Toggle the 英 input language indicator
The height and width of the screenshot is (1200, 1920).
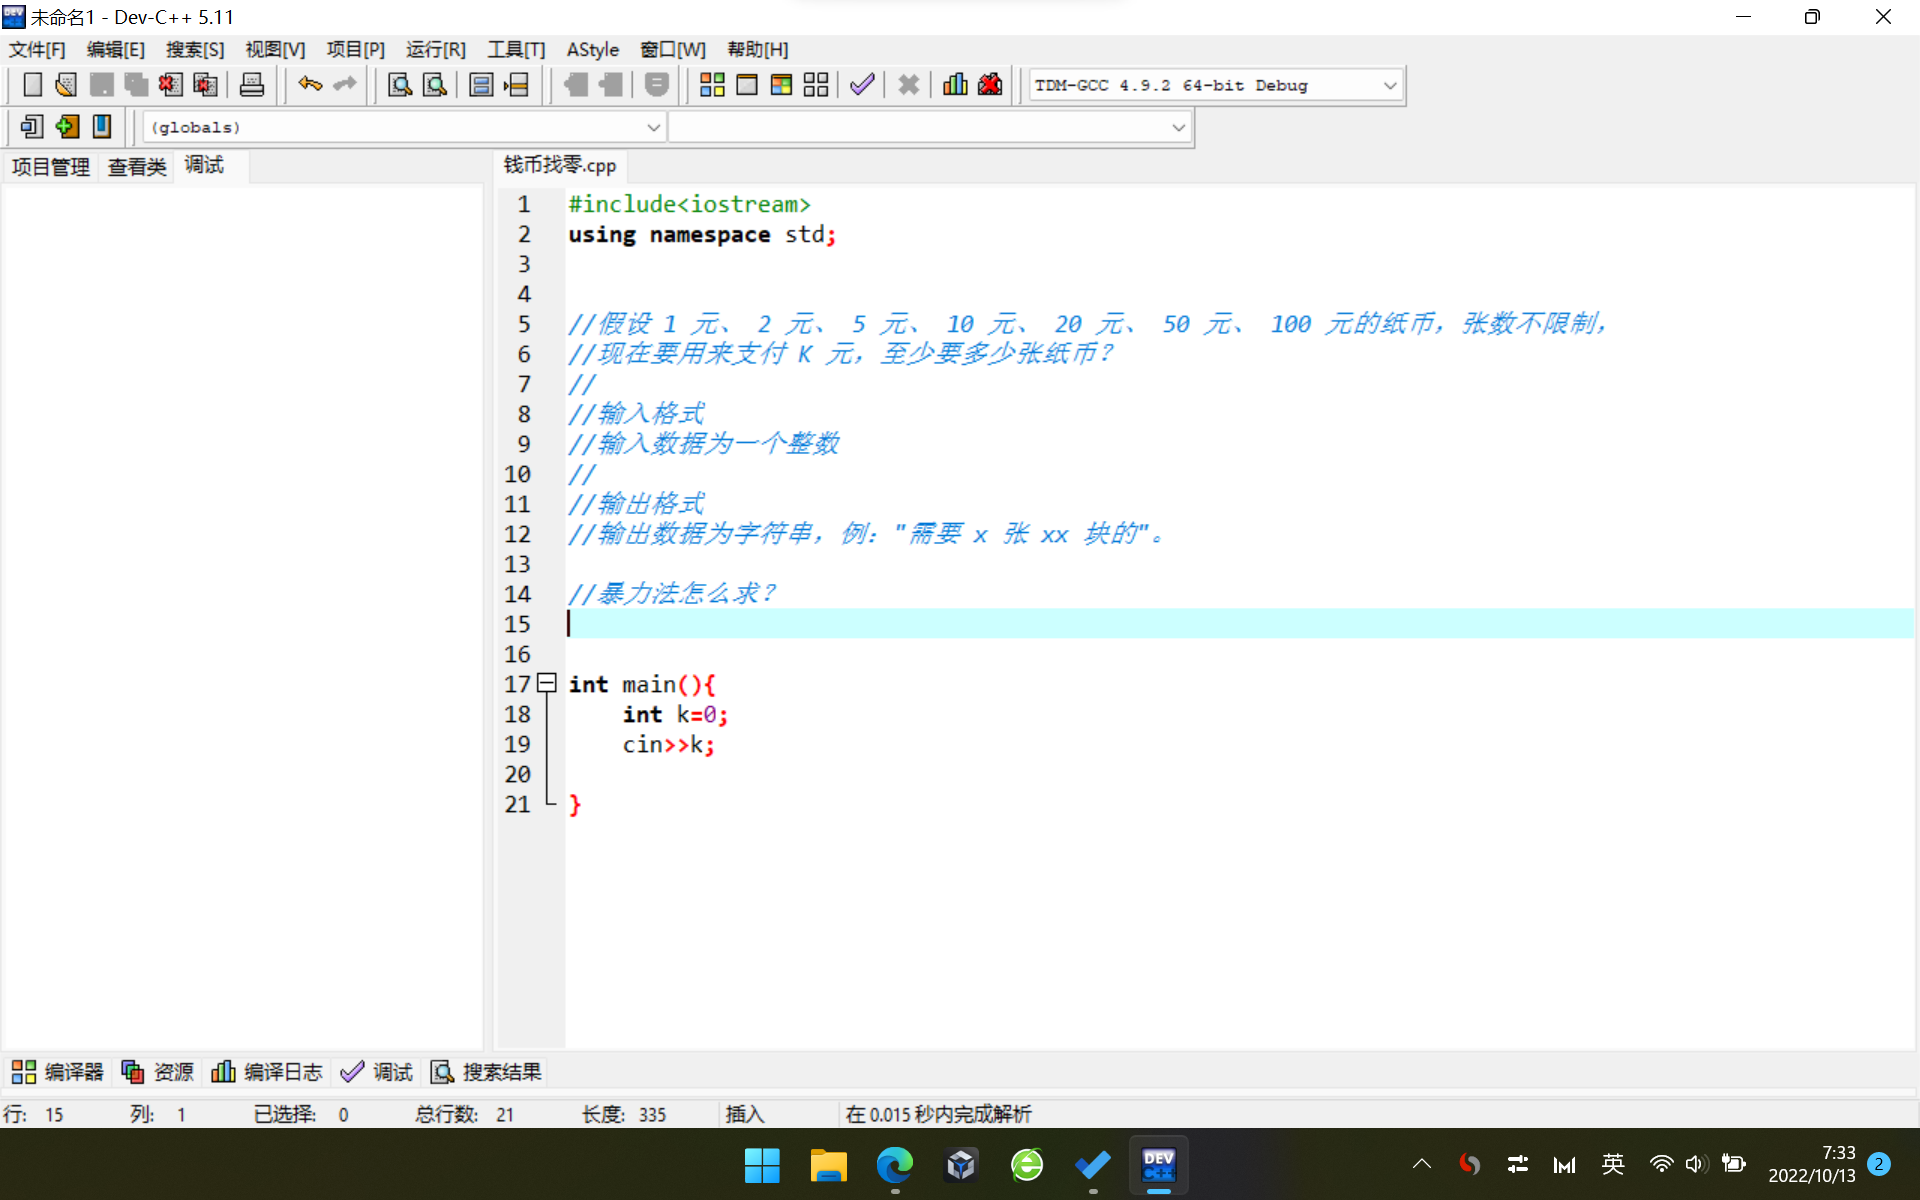(x=1612, y=1164)
